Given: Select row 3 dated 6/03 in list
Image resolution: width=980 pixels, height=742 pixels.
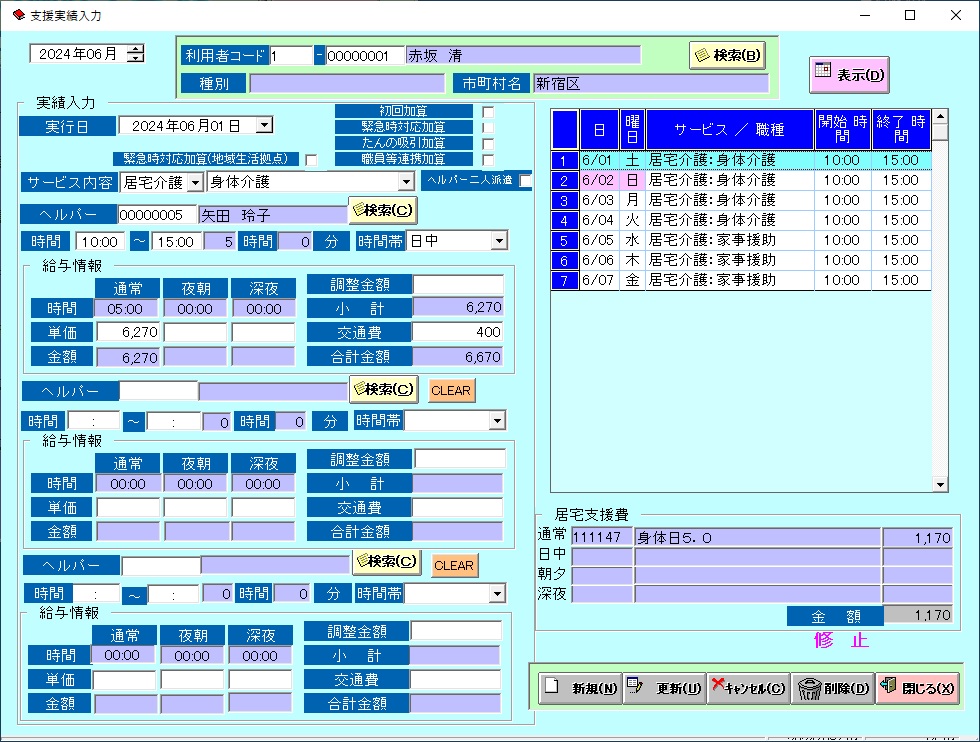Looking at the screenshot, I should pyautogui.click(x=741, y=200).
